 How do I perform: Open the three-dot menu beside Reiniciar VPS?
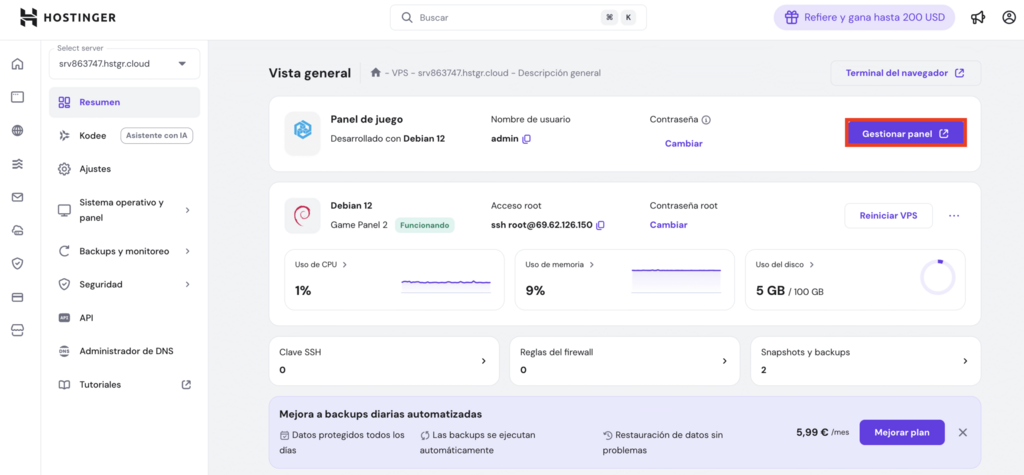tap(954, 216)
